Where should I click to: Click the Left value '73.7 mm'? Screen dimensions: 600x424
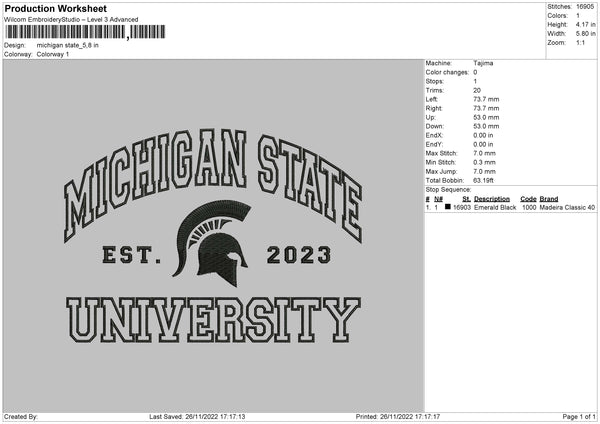(x=486, y=99)
